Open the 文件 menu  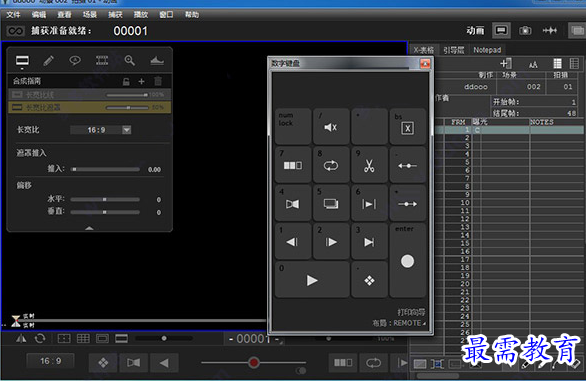pyautogui.click(x=13, y=15)
